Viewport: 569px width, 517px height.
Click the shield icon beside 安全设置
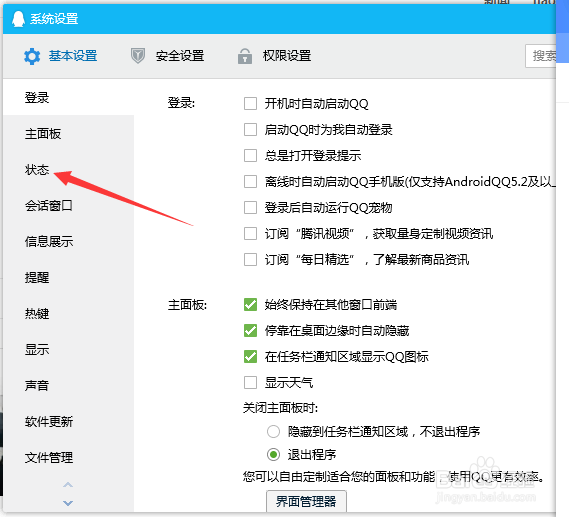(x=138, y=56)
